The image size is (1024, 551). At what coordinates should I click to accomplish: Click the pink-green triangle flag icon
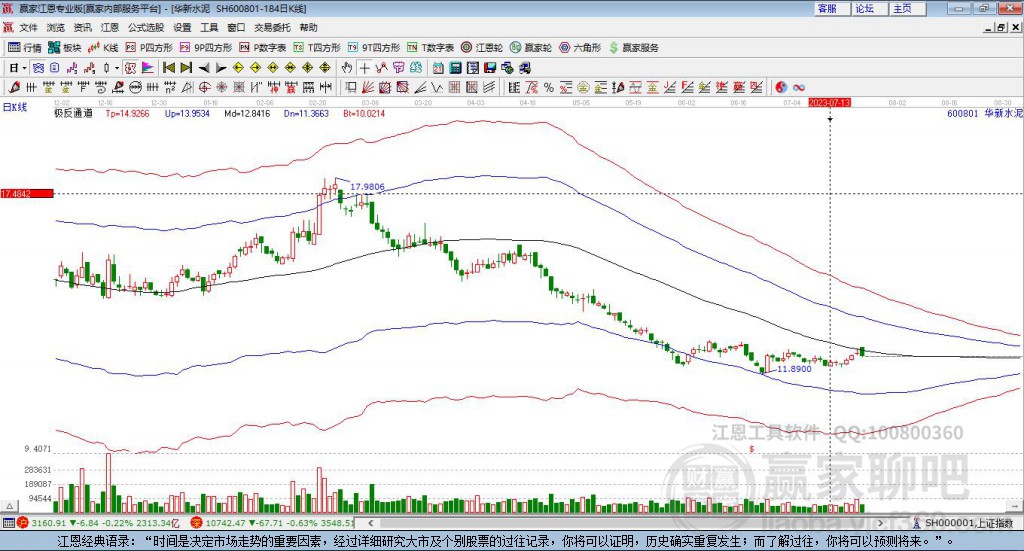148,68
